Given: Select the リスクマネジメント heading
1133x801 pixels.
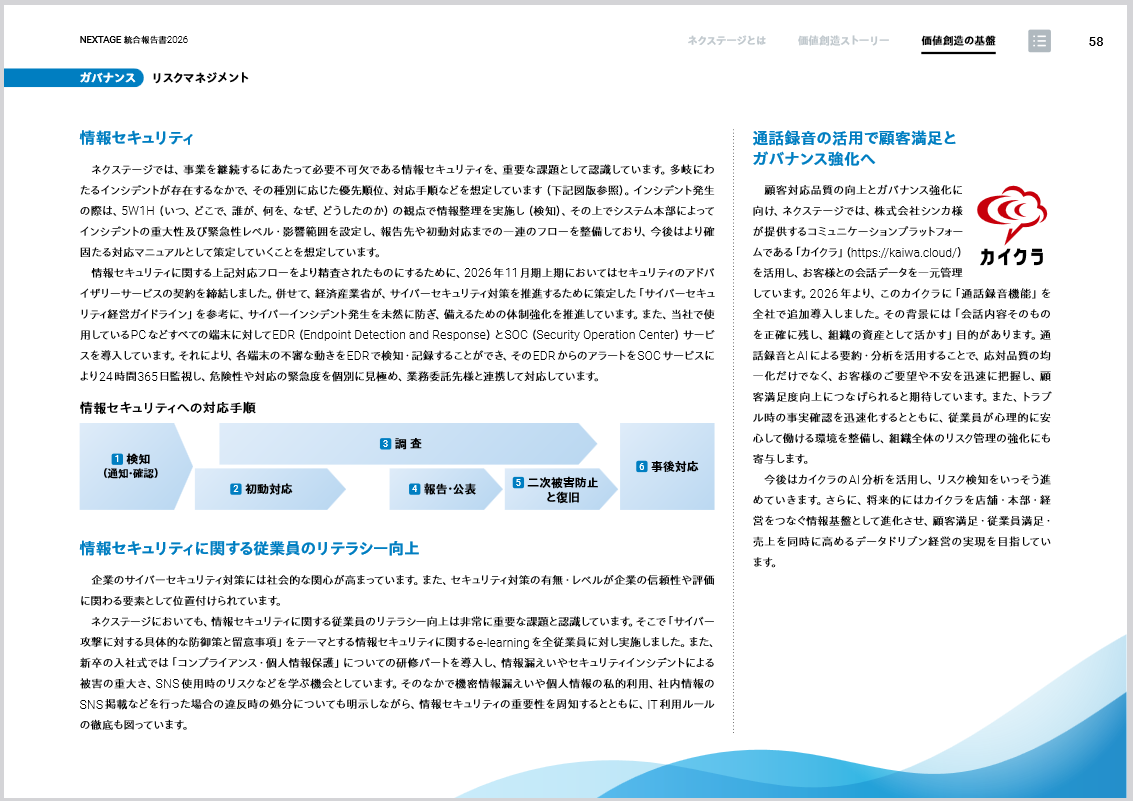Looking at the screenshot, I should pyautogui.click(x=200, y=77).
